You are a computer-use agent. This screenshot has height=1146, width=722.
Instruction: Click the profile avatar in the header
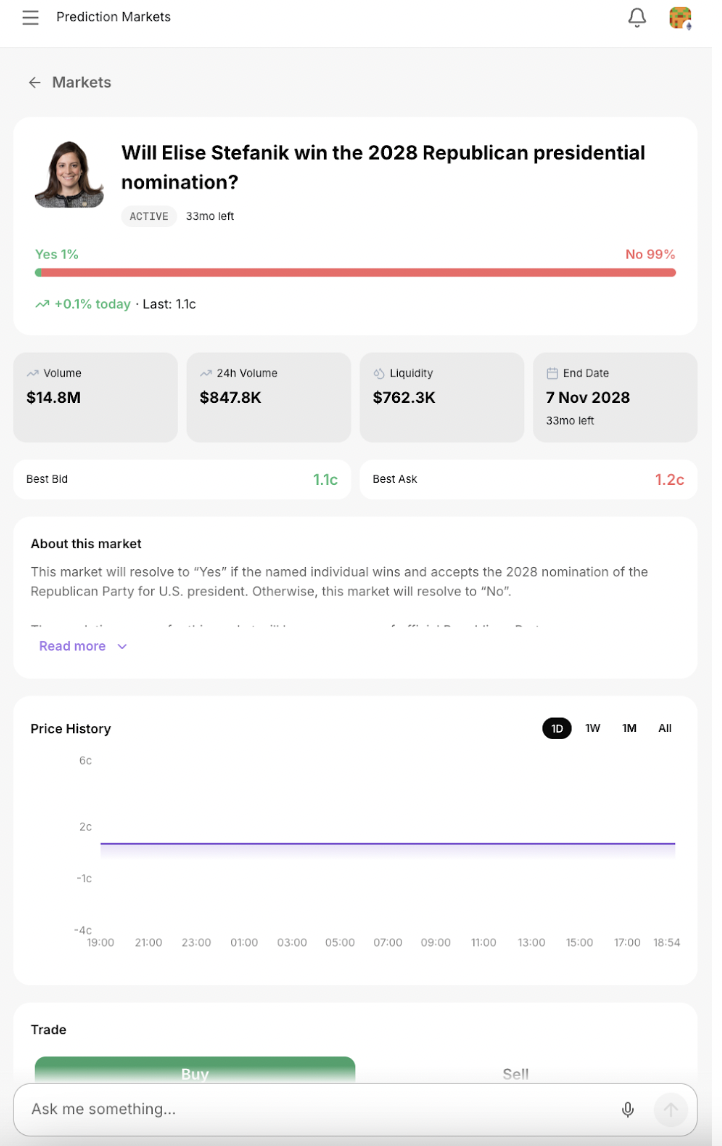pyautogui.click(x=681, y=17)
